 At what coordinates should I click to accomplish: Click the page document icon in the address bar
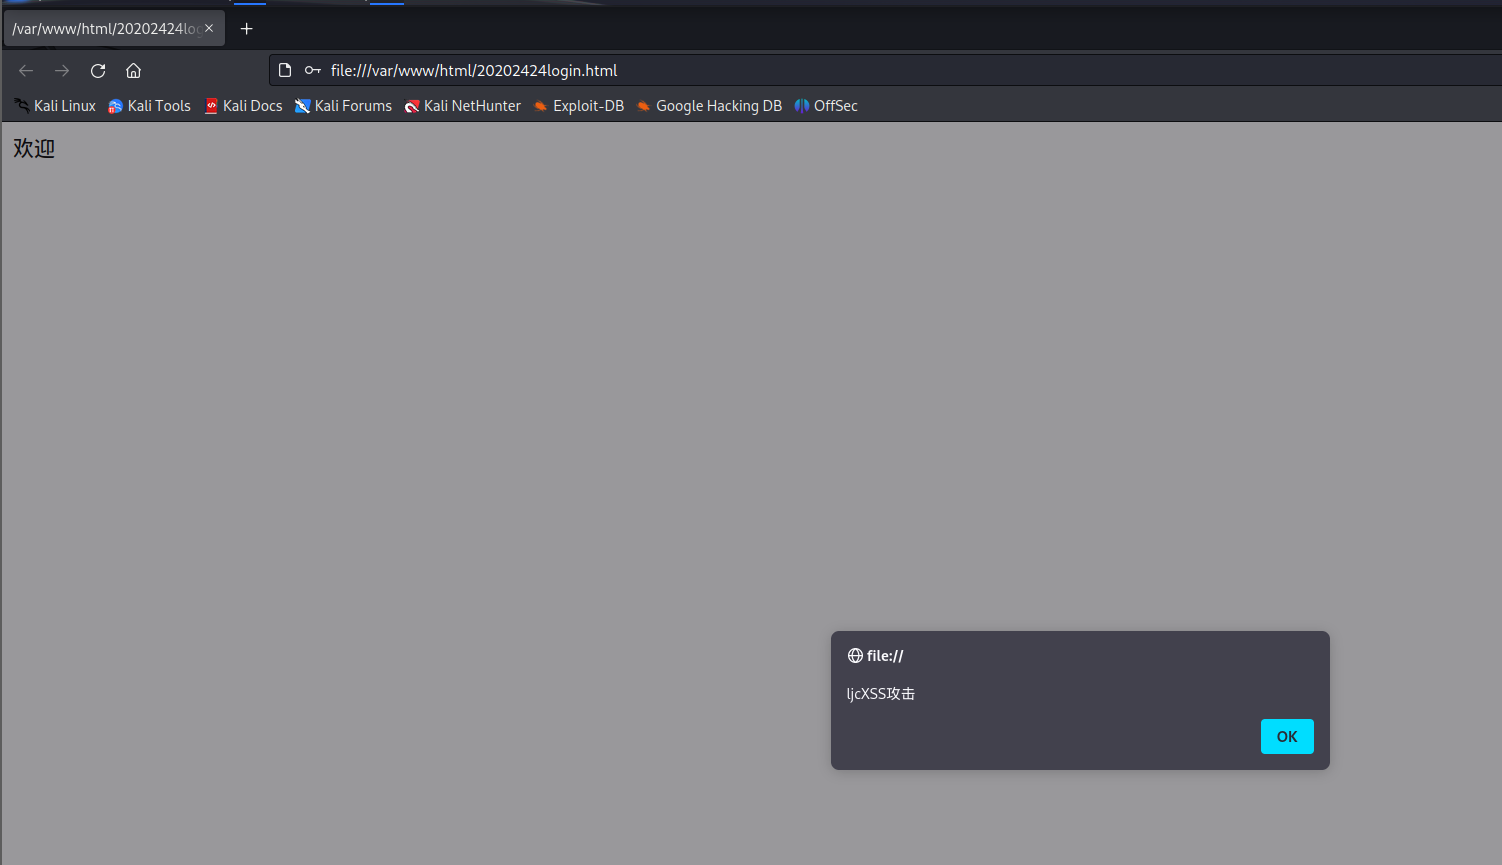[285, 70]
